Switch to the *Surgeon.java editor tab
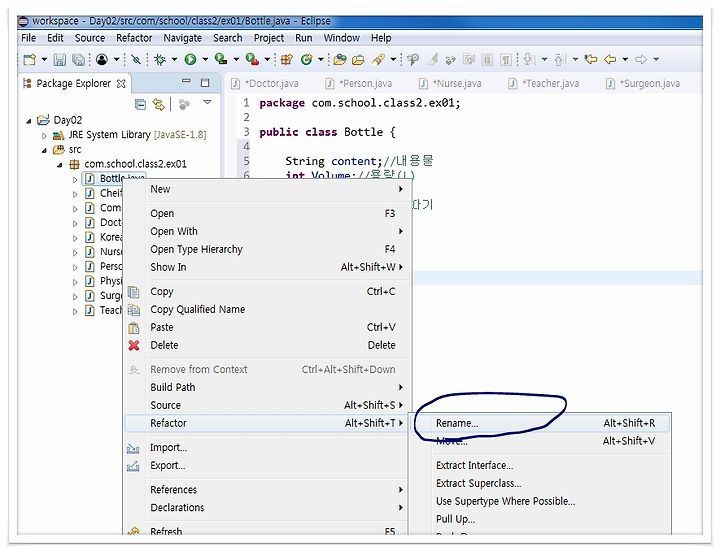 (x=643, y=84)
